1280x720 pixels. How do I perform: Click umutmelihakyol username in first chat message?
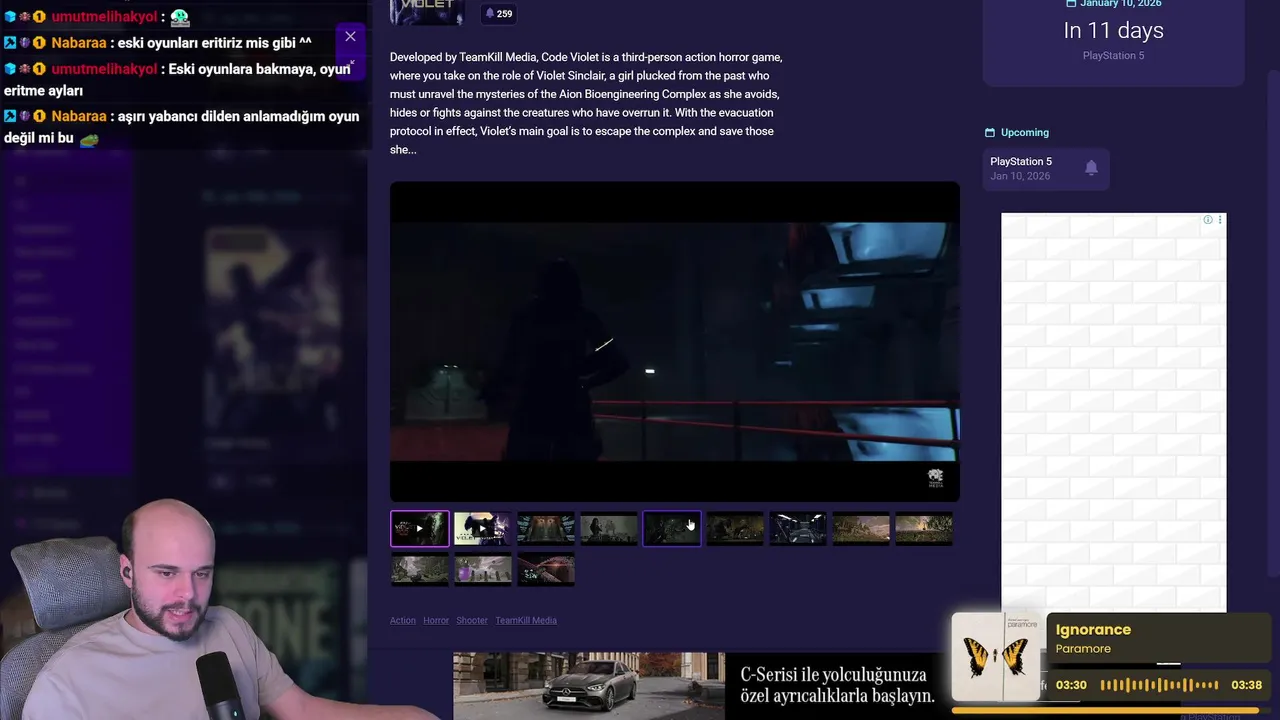[x=104, y=17]
